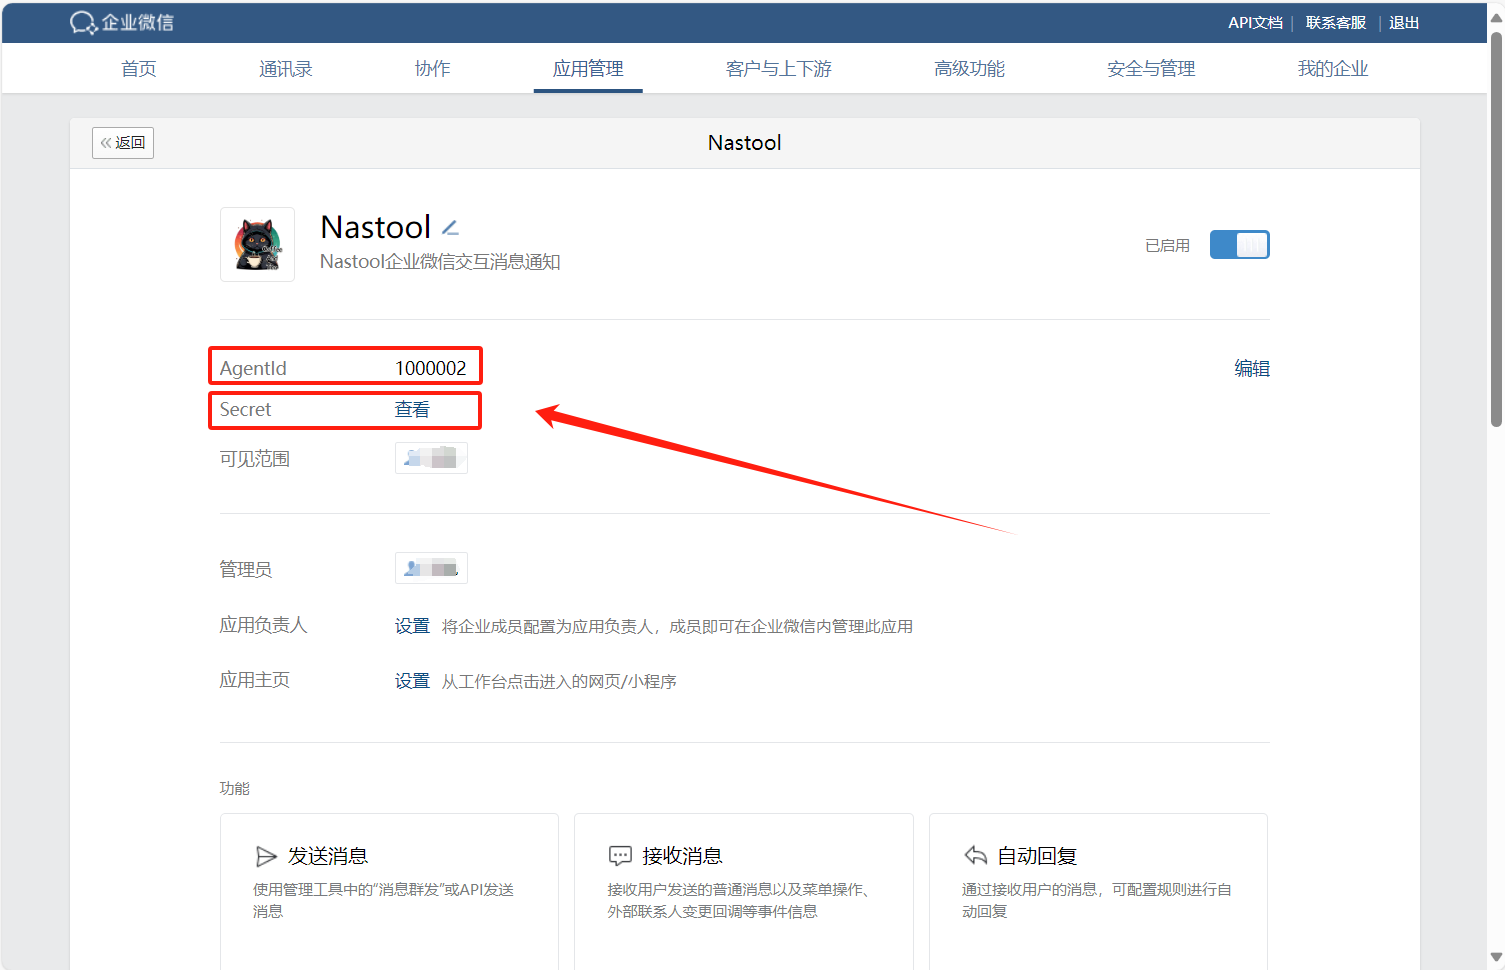Click the Nastool app cat avatar
The width and height of the screenshot is (1505, 970).
(258, 245)
